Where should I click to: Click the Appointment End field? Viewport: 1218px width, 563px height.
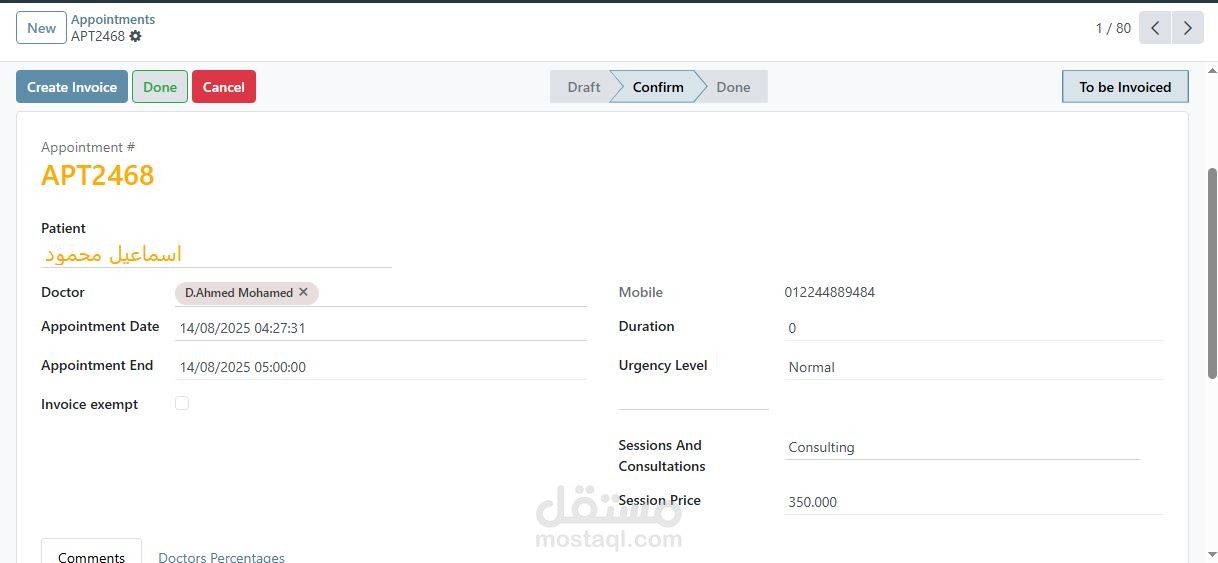tap(380, 367)
